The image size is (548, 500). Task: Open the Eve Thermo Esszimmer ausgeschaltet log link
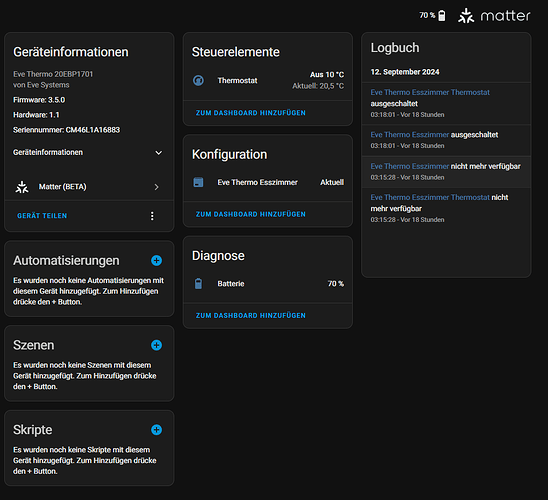click(x=410, y=135)
